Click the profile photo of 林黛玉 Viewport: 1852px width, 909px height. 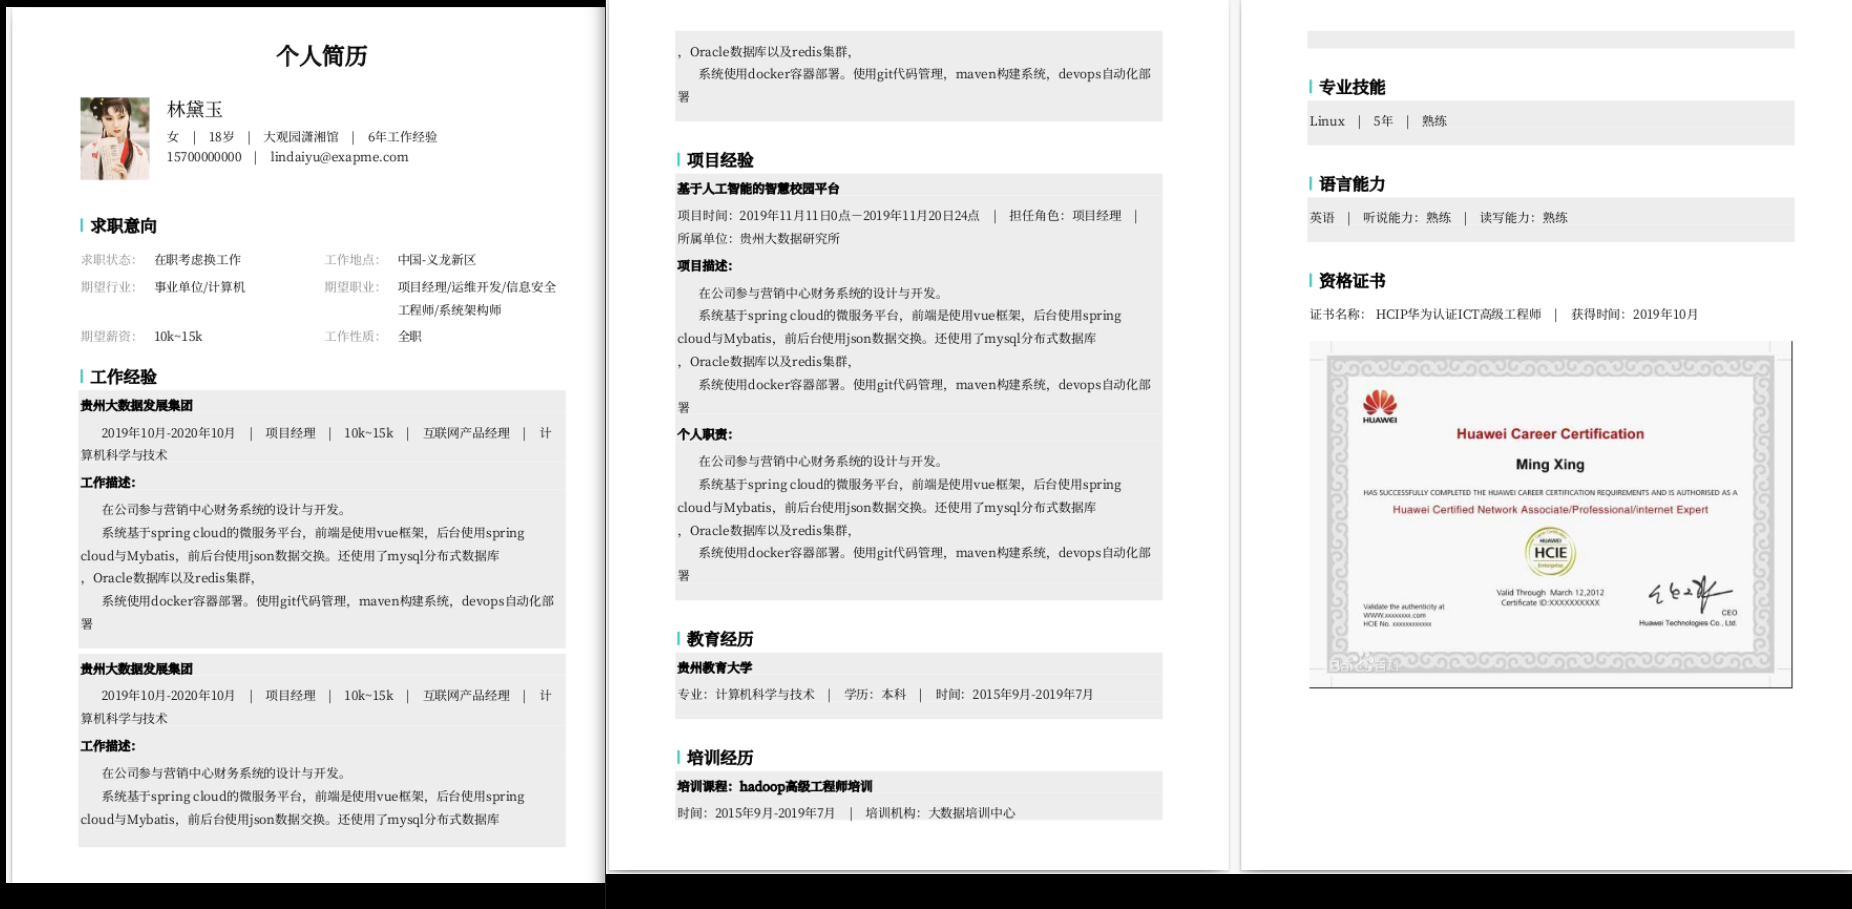(115, 138)
